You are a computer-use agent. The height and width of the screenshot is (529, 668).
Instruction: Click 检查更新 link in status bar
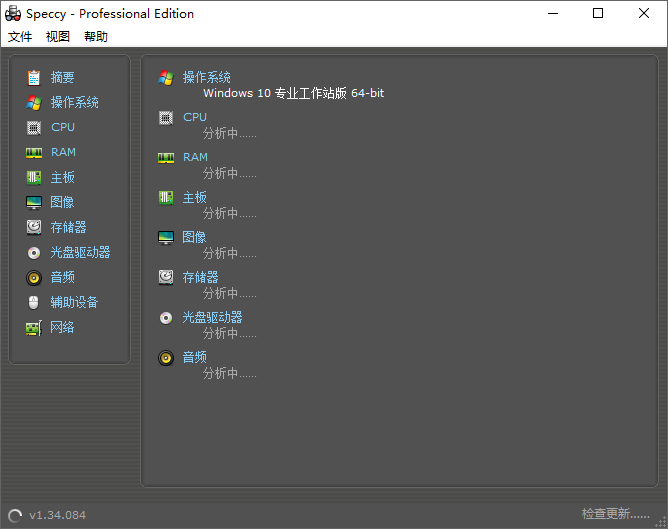coord(616,514)
